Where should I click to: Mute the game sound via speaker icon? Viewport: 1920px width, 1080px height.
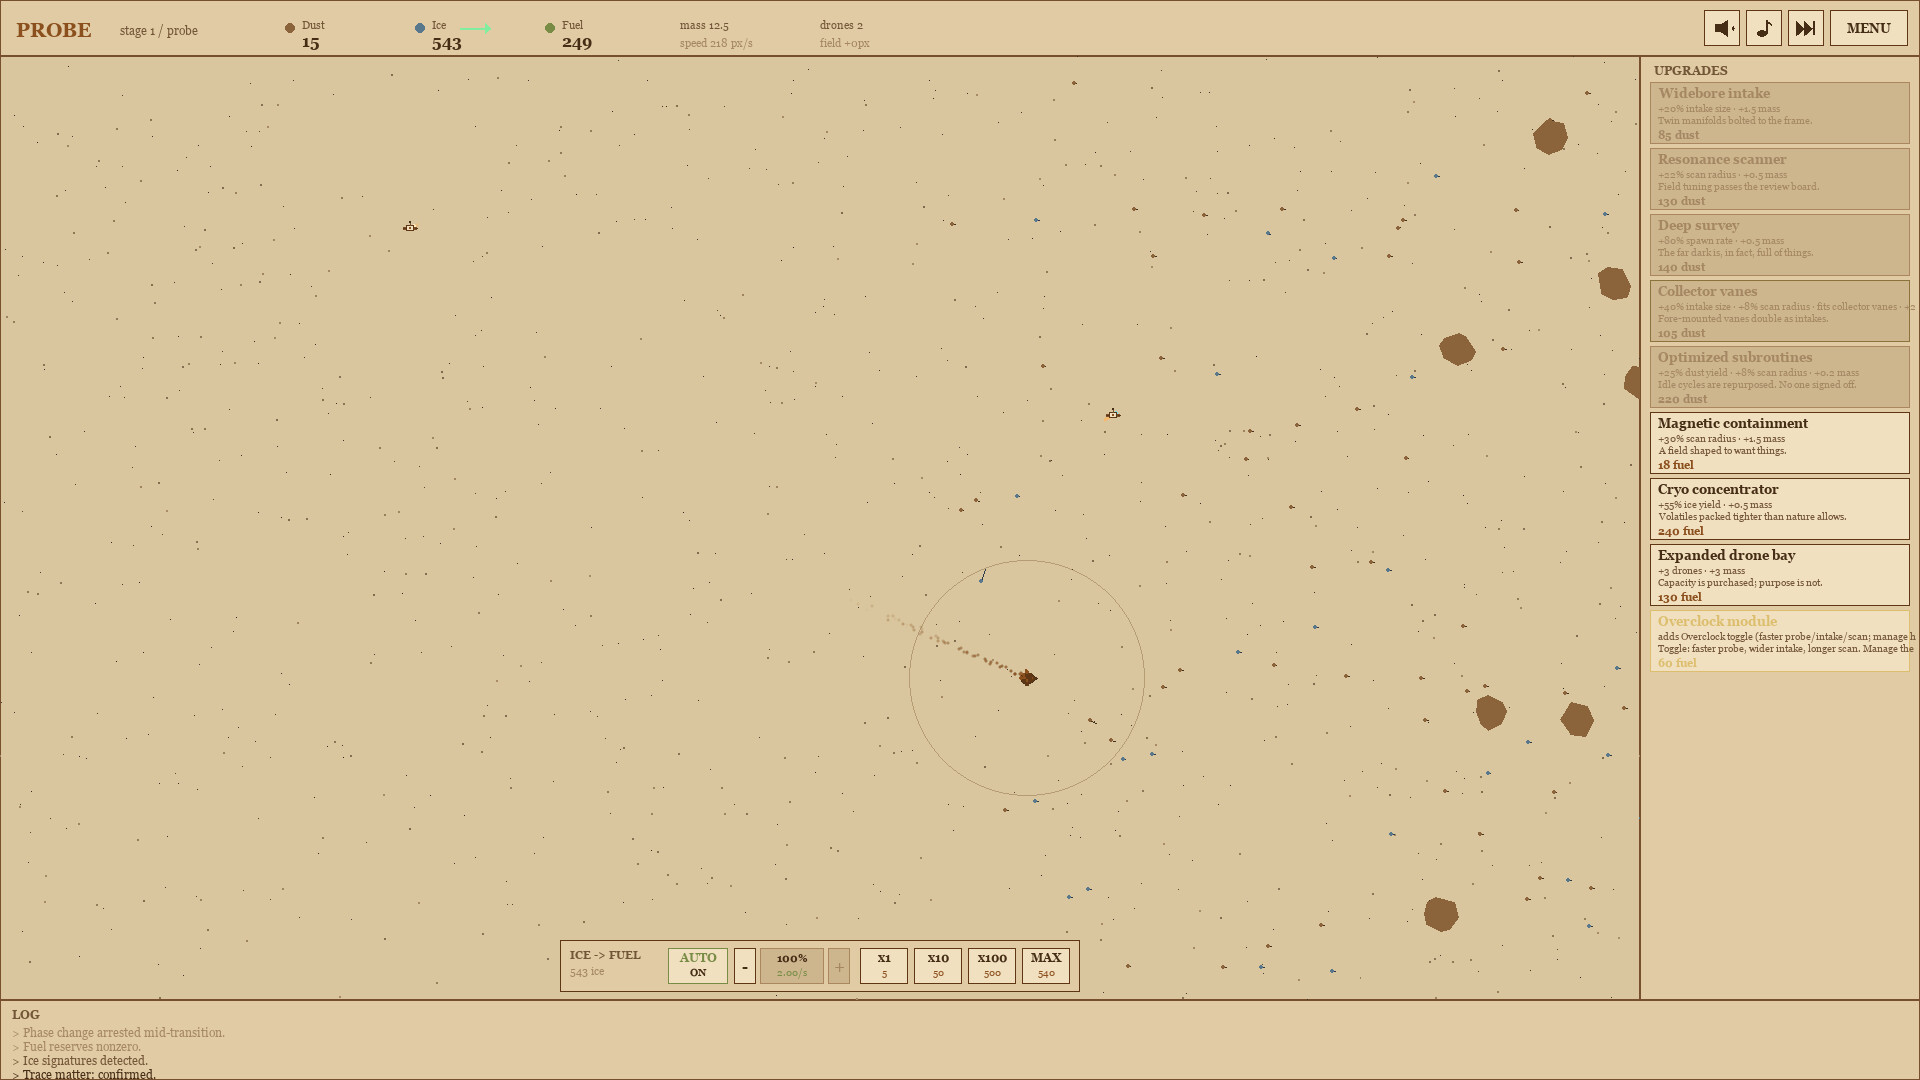(x=1721, y=27)
